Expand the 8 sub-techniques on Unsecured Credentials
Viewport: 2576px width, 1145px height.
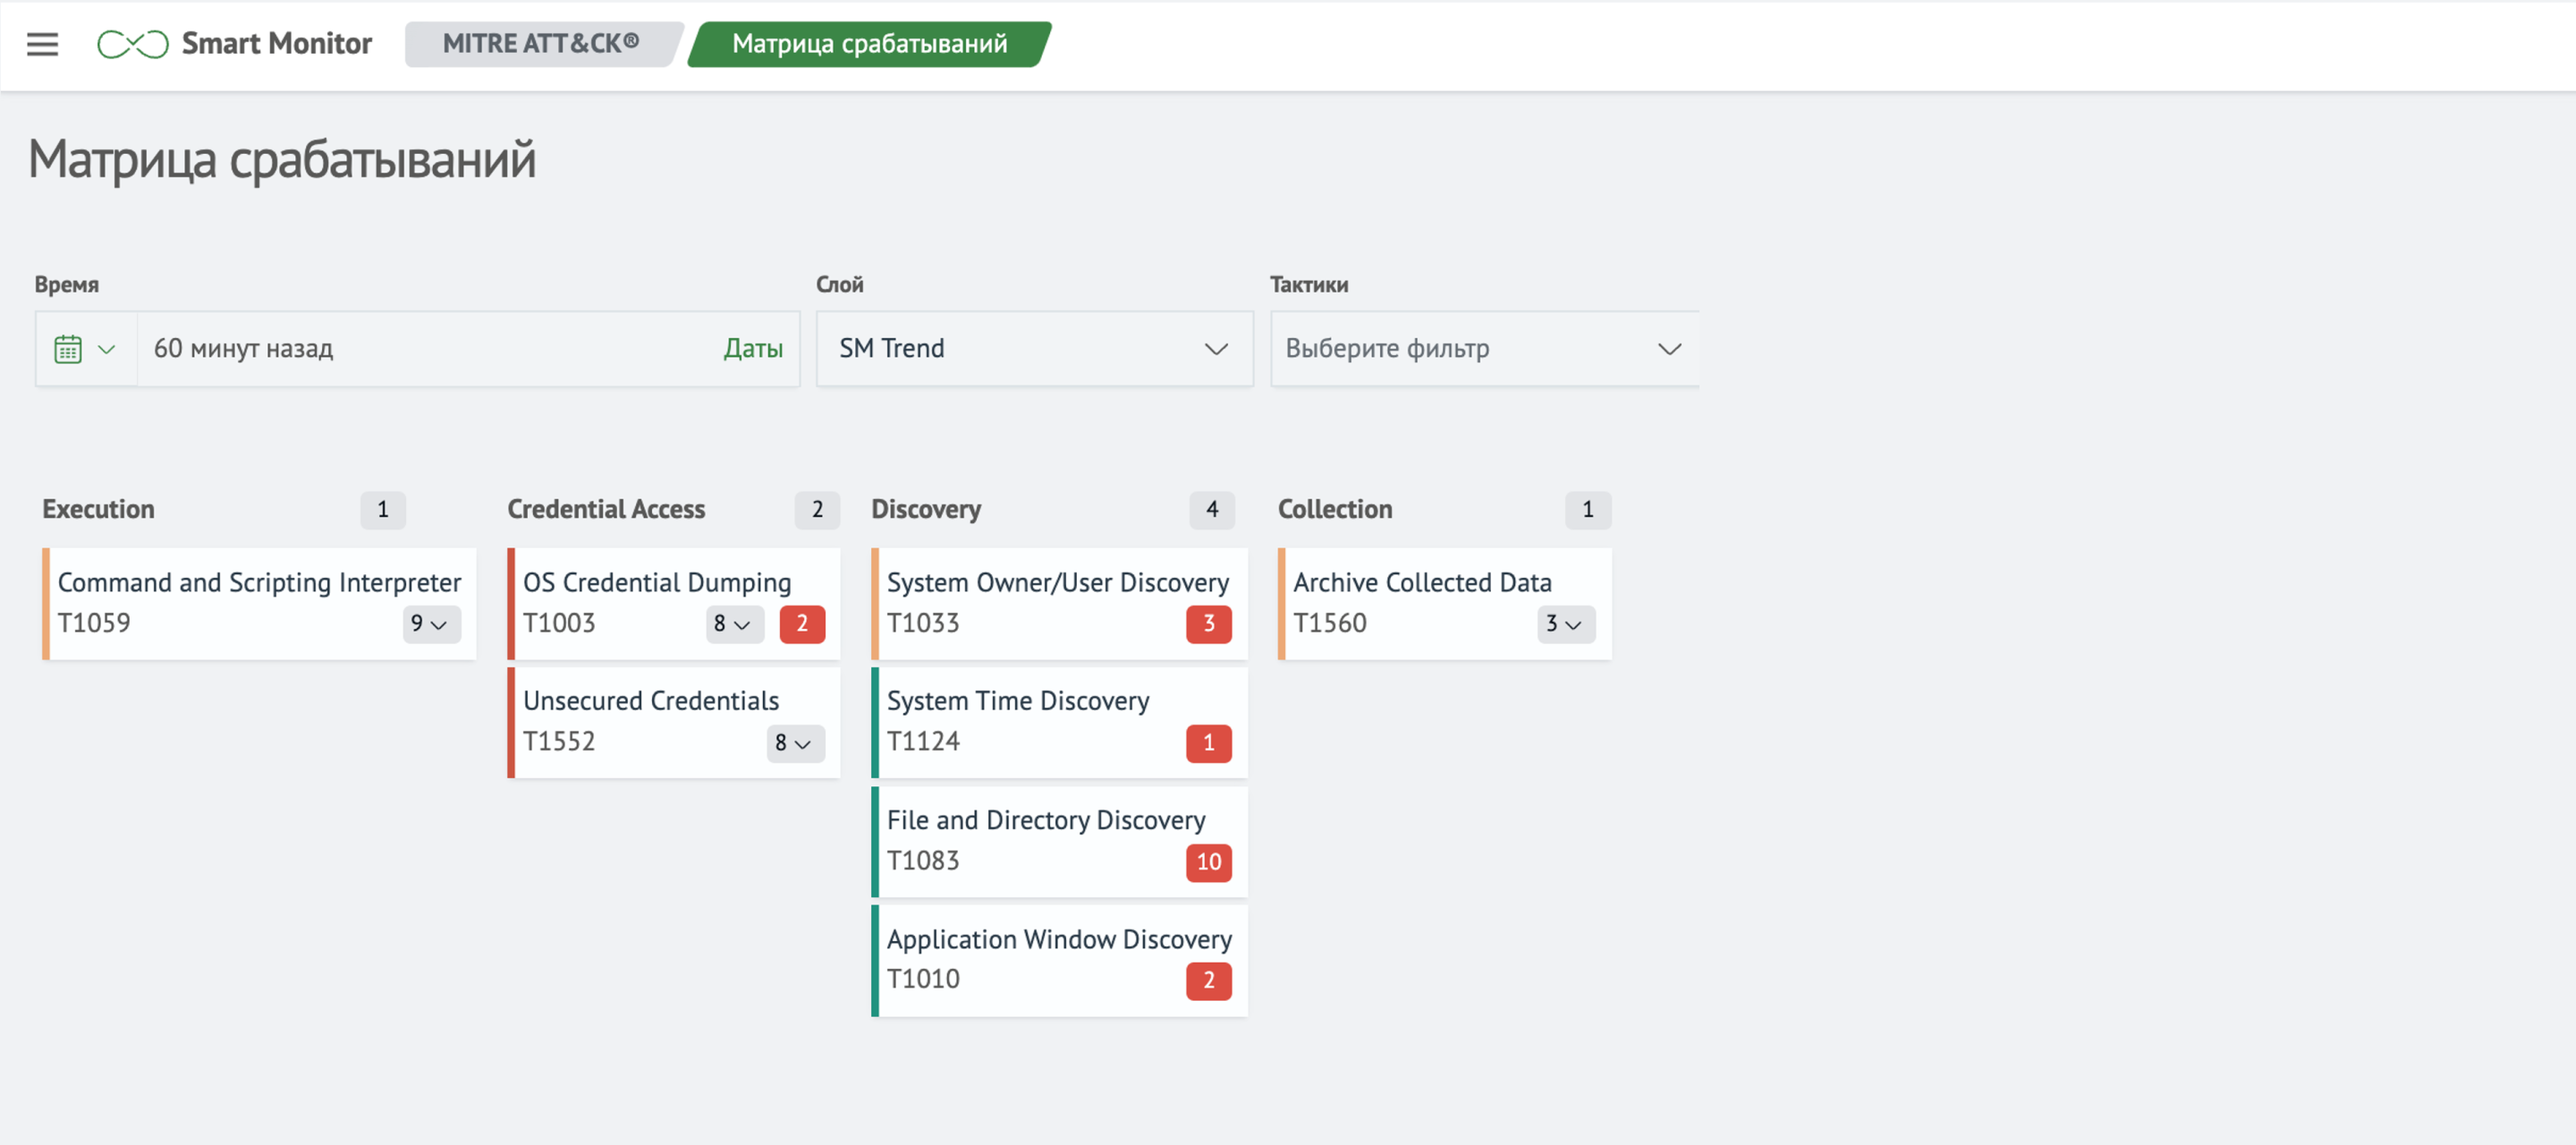[x=794, y=743]
